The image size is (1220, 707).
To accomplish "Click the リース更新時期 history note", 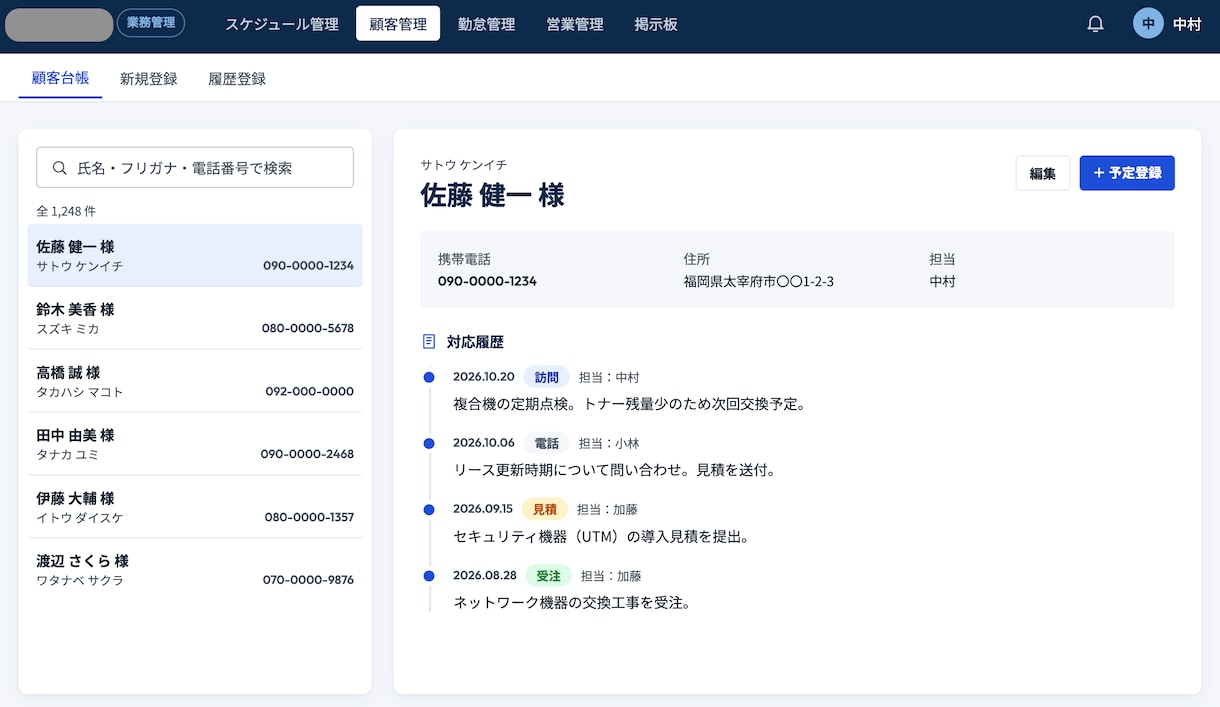I will [x=615, y=470].
